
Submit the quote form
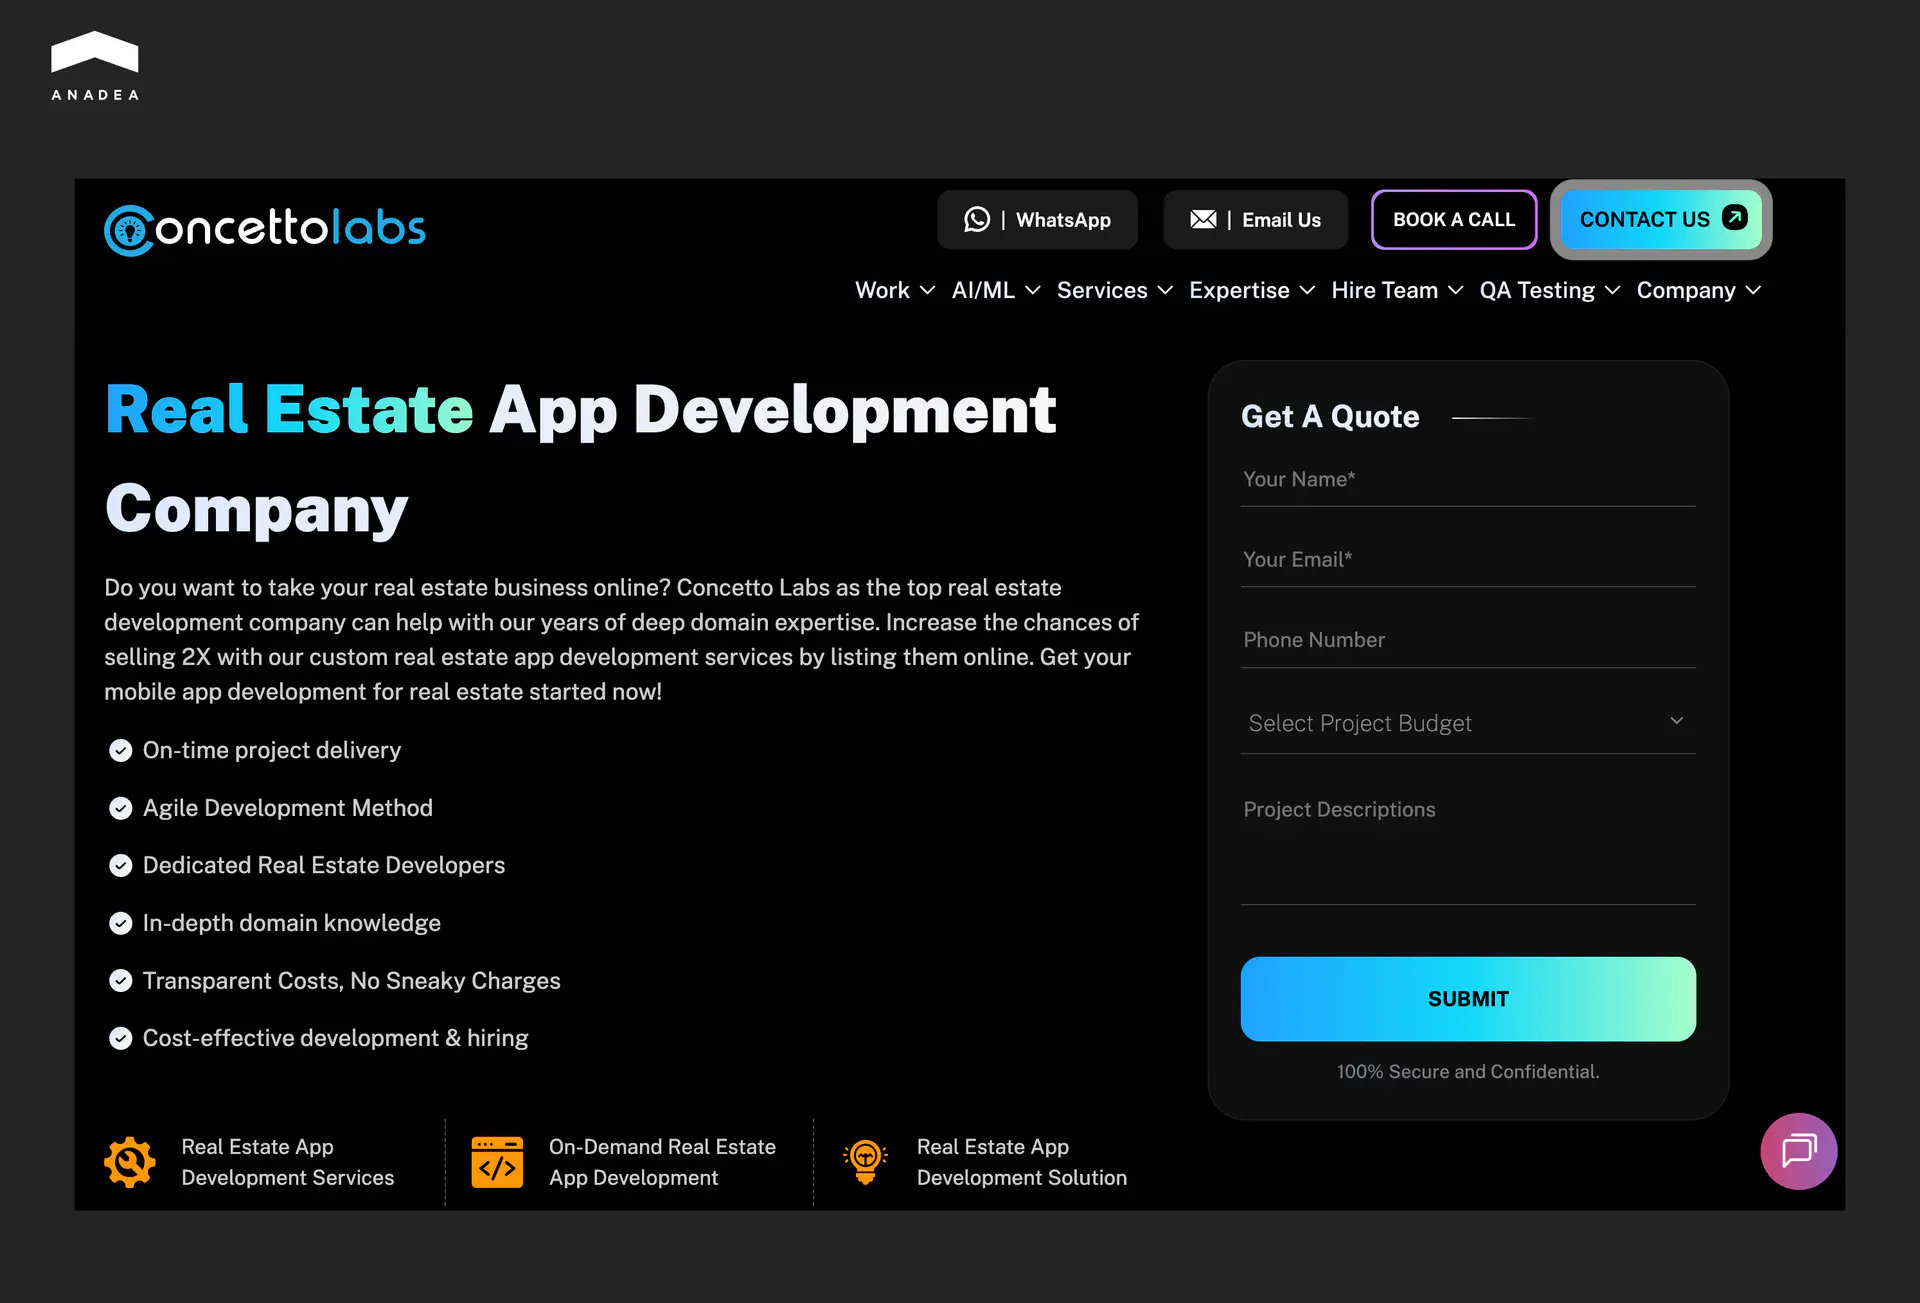pyautogui.click(x=1467, y=999)
